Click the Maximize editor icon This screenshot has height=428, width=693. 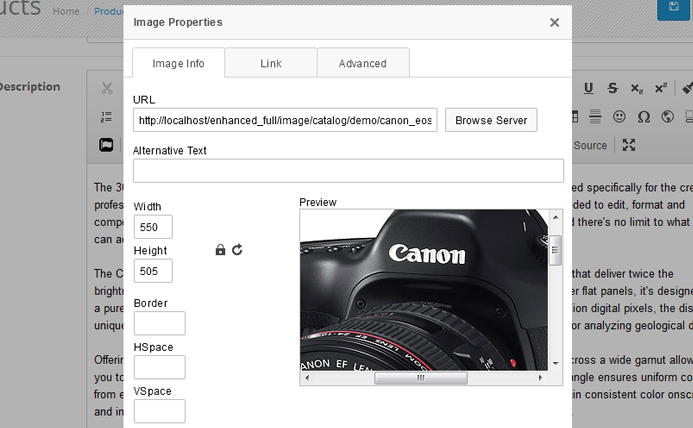tap(629, 145)
